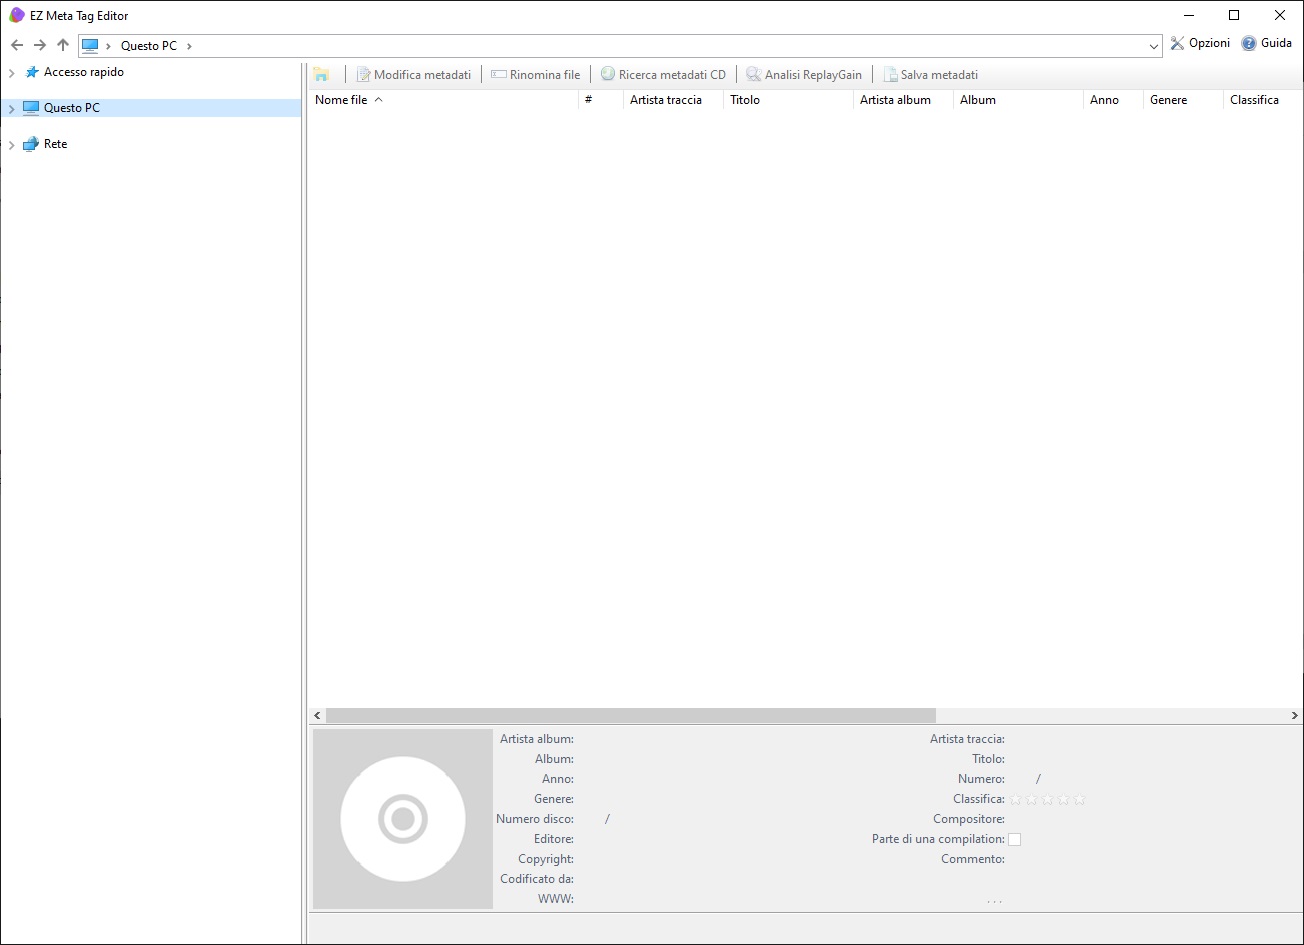Click the back navigation arrow

tap(17, 45)
